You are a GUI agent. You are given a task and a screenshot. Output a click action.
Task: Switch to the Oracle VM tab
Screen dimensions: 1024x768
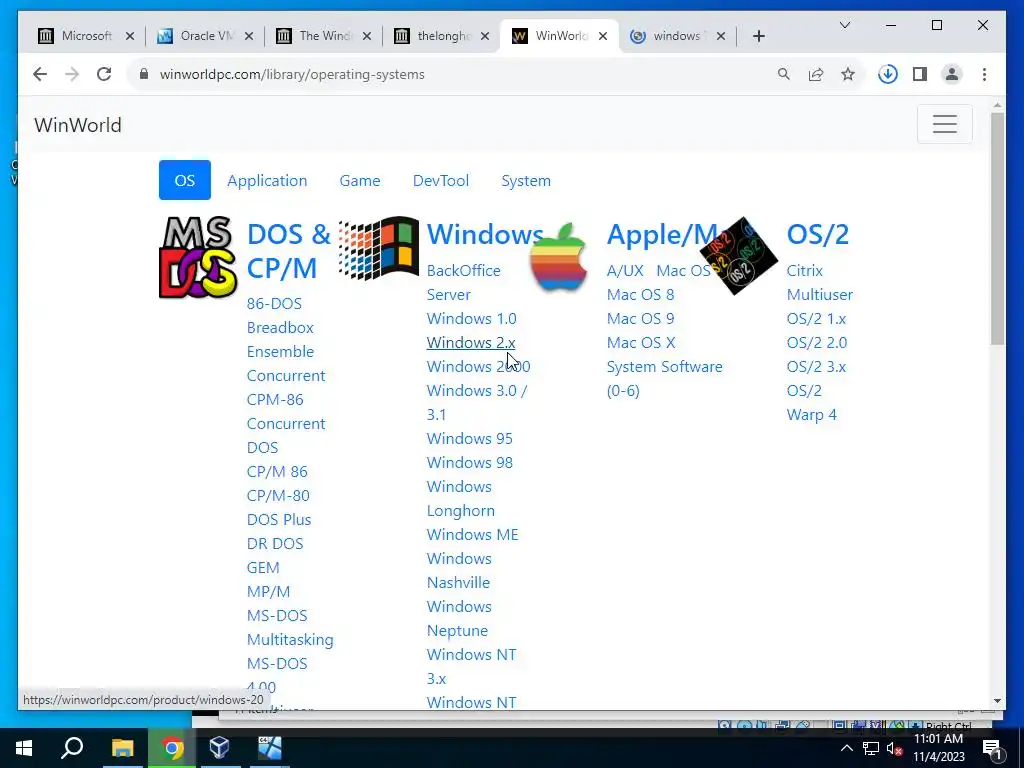206,36
